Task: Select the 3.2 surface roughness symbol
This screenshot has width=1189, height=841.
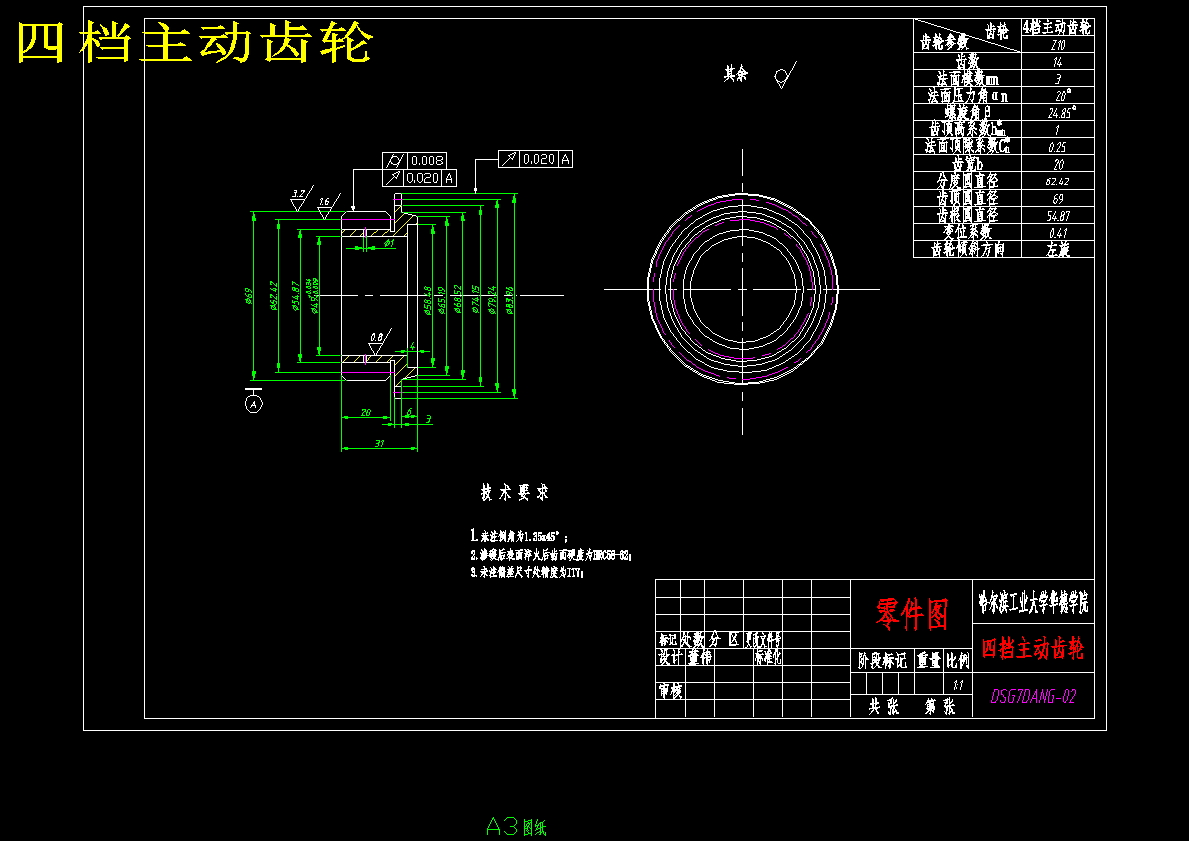Action: [x=300, y=198]
